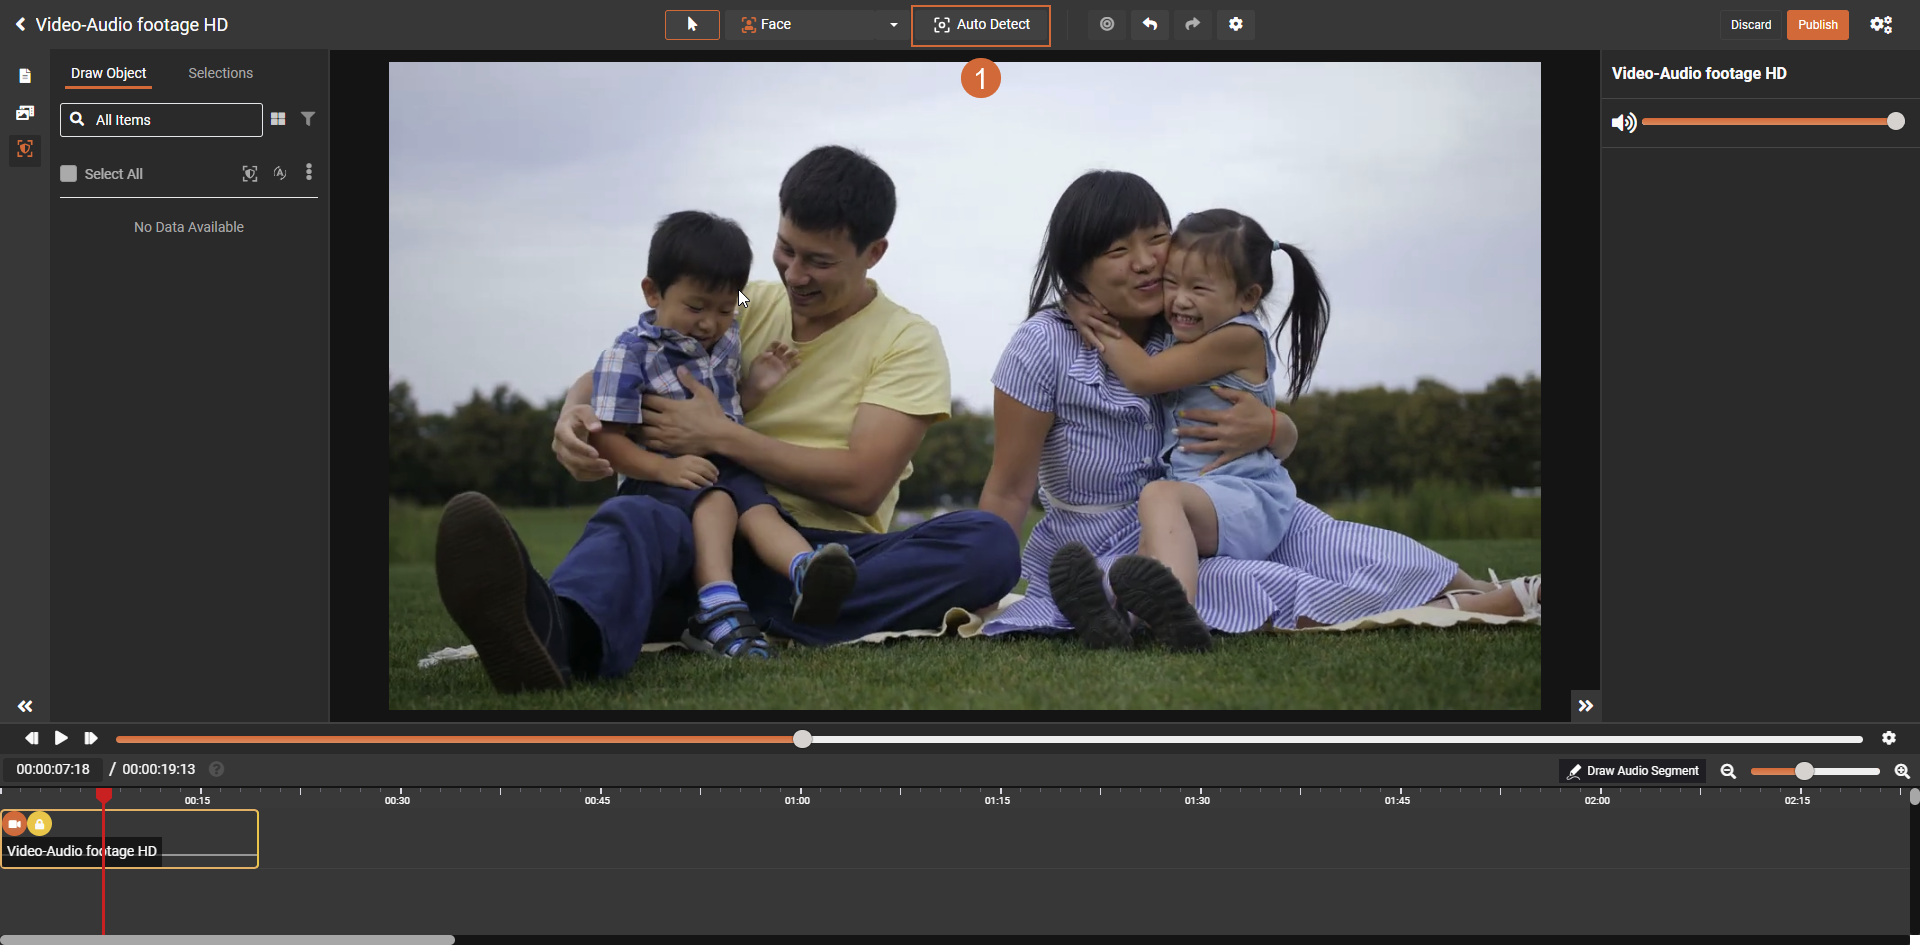Click the video playback progress slider handle

(x=802, y=739)
